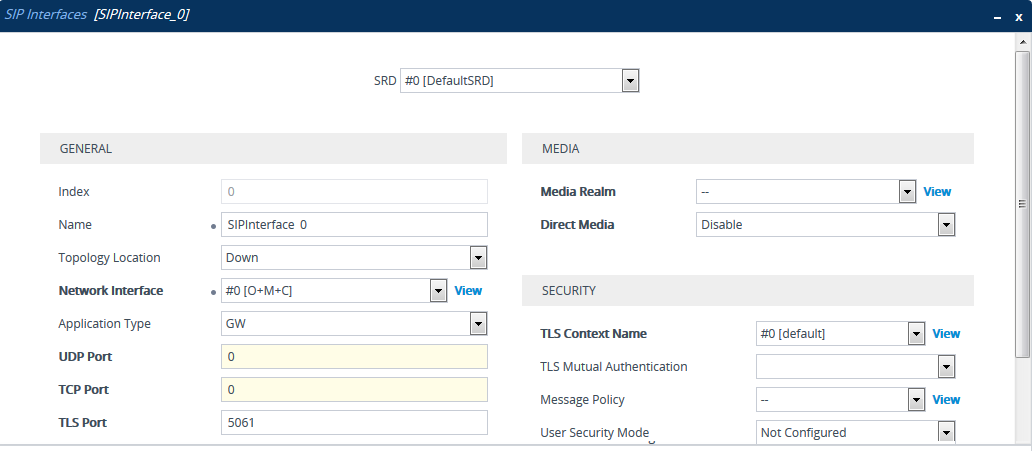Expand the User Security Mode dropdown

[946, 433]
